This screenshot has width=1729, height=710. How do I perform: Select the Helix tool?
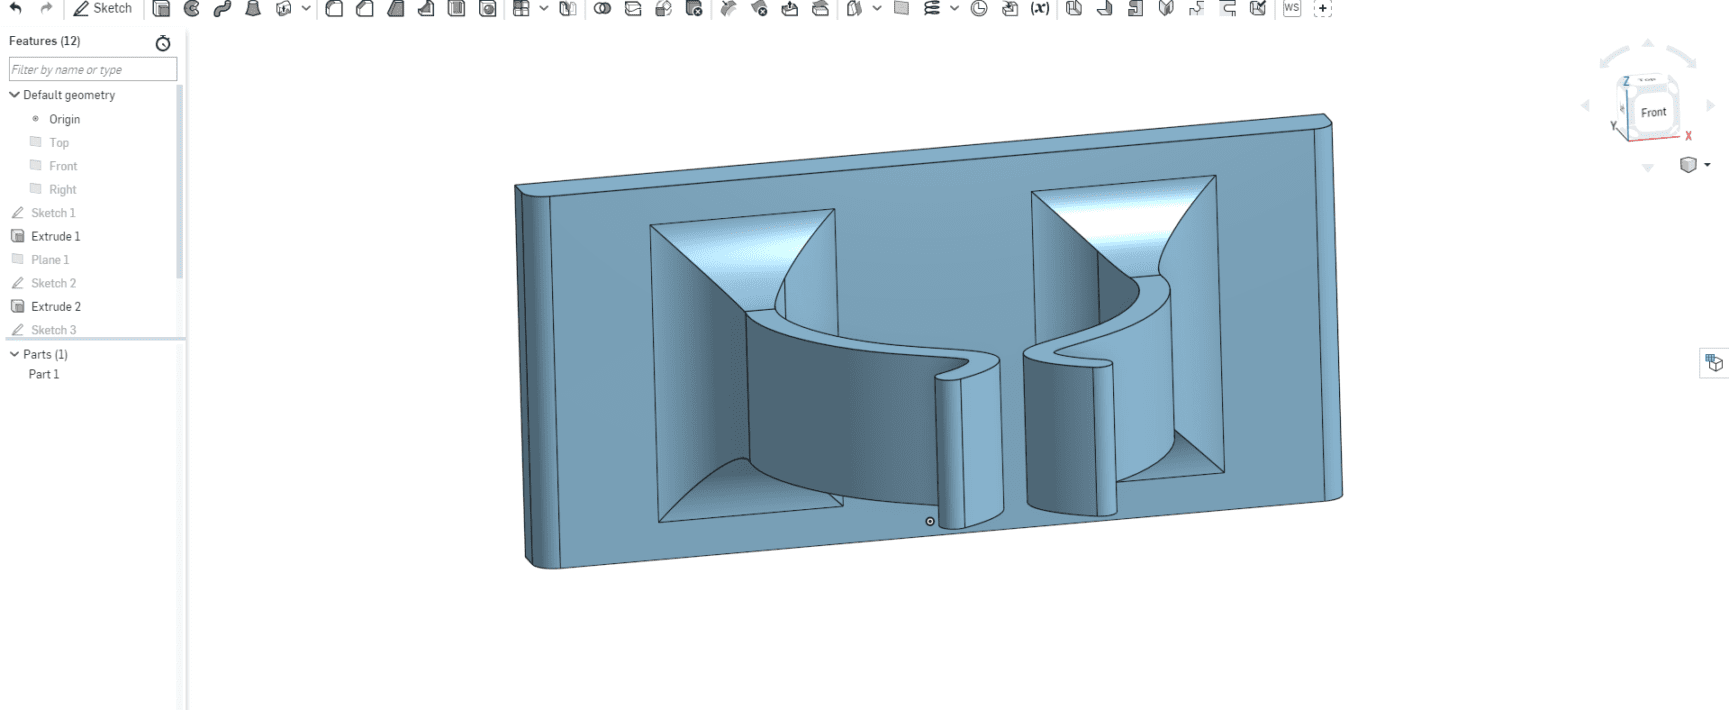coord(932,8)
